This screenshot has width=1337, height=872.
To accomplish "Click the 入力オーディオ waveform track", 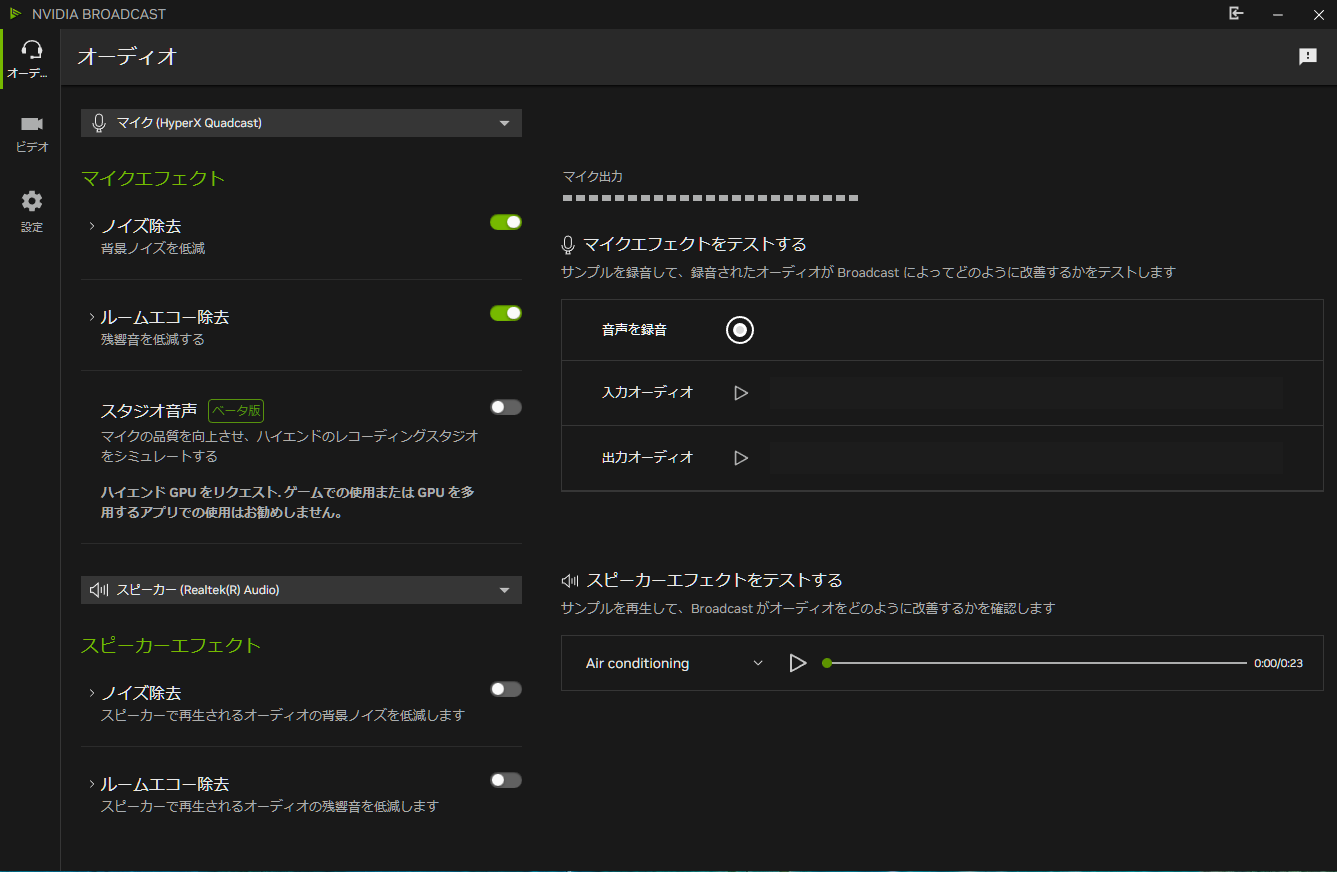I will coord(1026,393).
